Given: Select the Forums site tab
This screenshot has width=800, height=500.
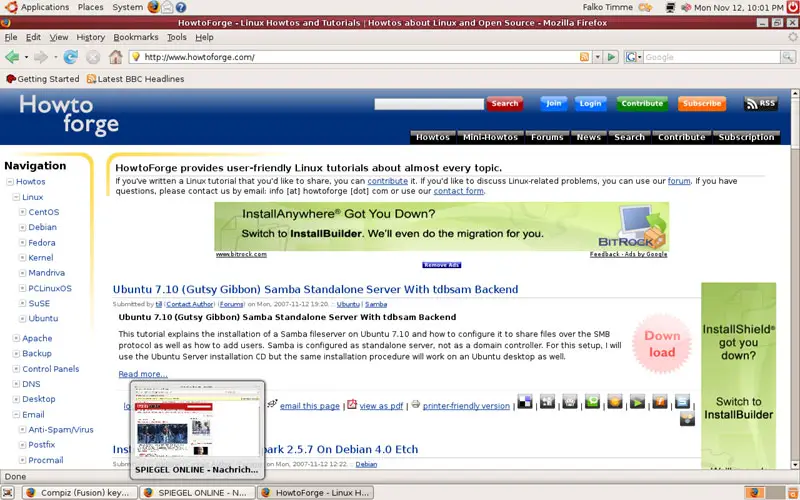Looking at the screenshot, I should [547, 137].
